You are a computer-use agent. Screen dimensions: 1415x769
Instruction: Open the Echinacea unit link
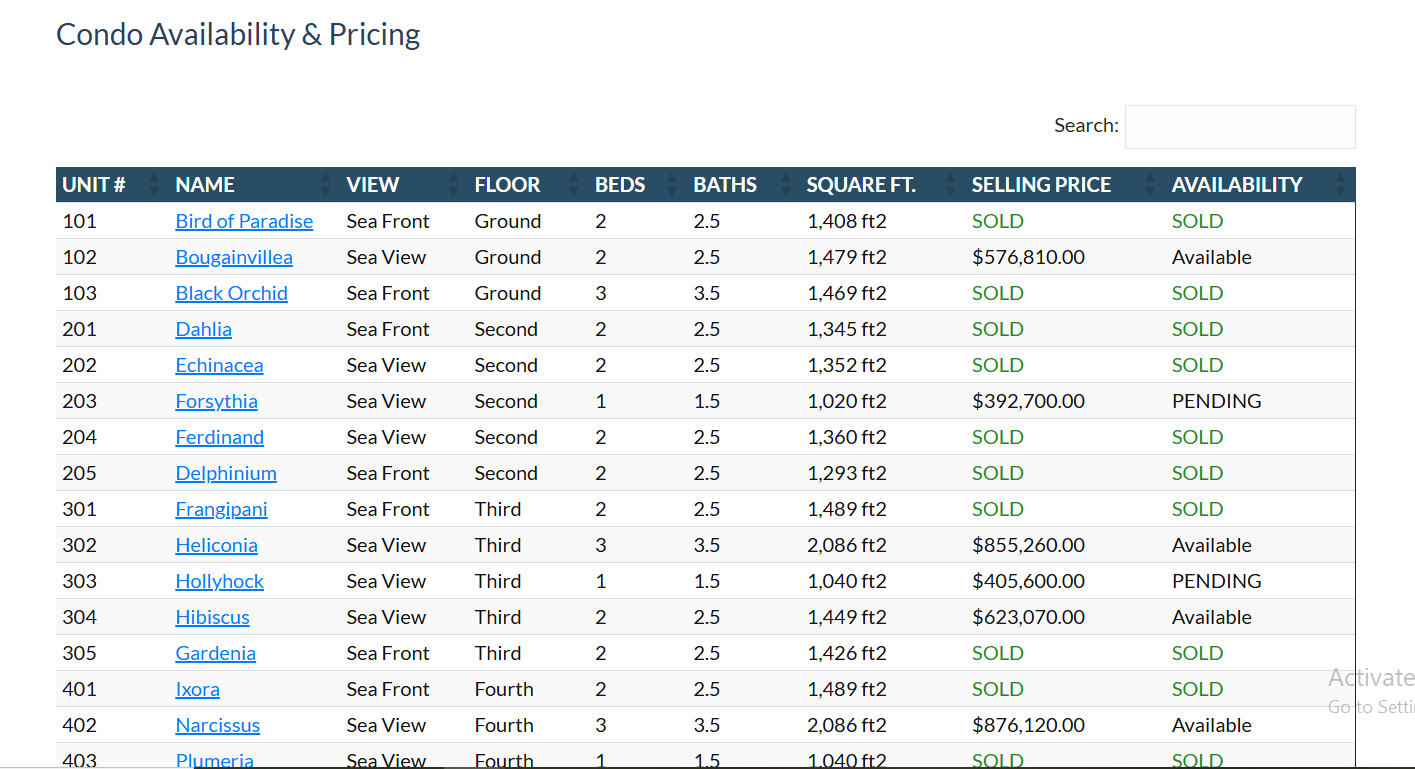(x=219, y=365)
